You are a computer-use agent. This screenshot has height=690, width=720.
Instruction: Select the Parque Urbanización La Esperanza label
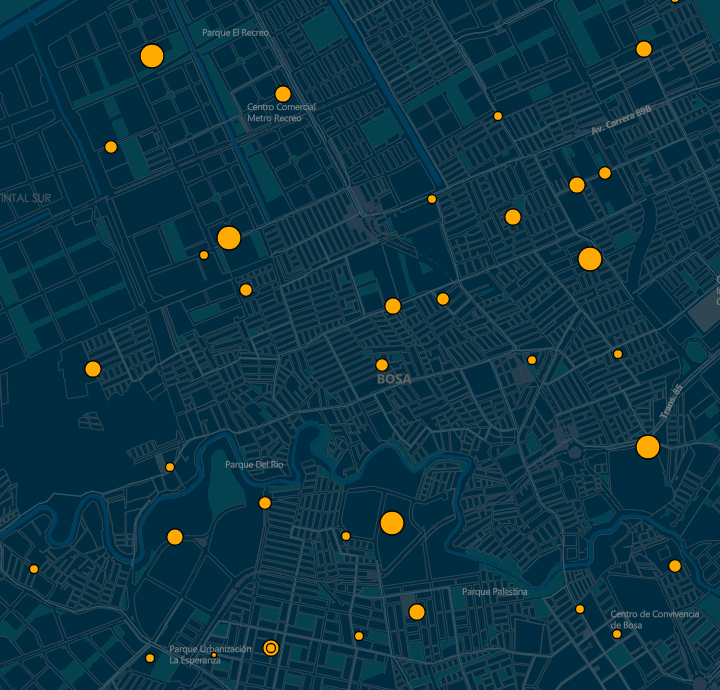point(210,654)
